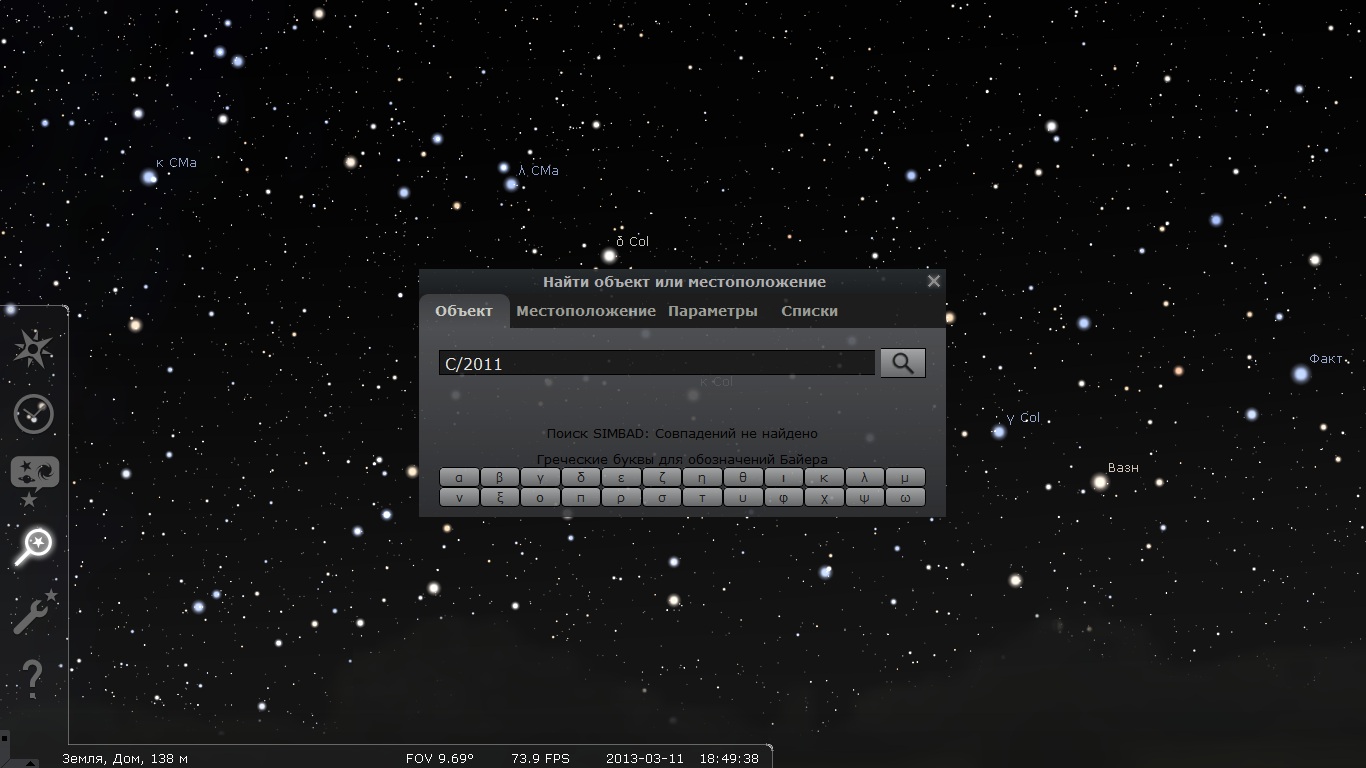Viewport: 1366px width, 768px height.
Task: Close the Найти объект dialog
Action: tap(933, 281)
